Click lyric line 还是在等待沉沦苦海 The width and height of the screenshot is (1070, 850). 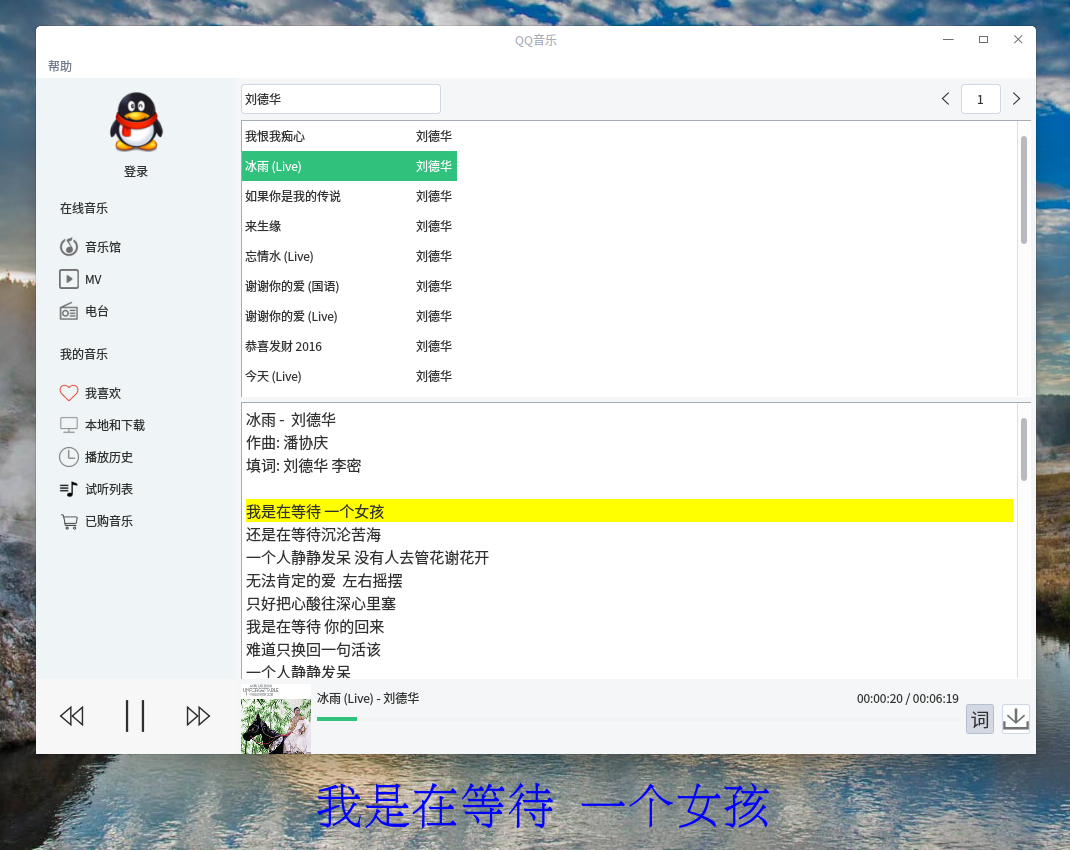click(x=313, y=535)
